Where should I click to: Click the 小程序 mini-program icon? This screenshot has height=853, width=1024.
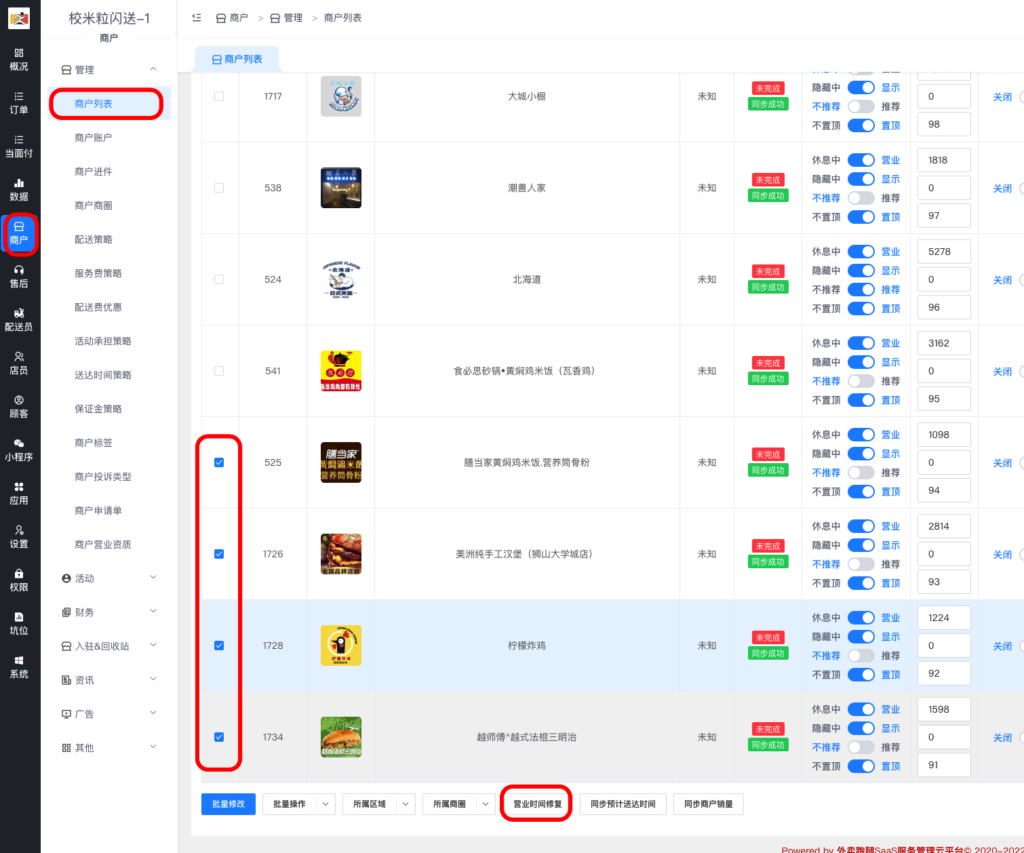(x=19, y=449)
